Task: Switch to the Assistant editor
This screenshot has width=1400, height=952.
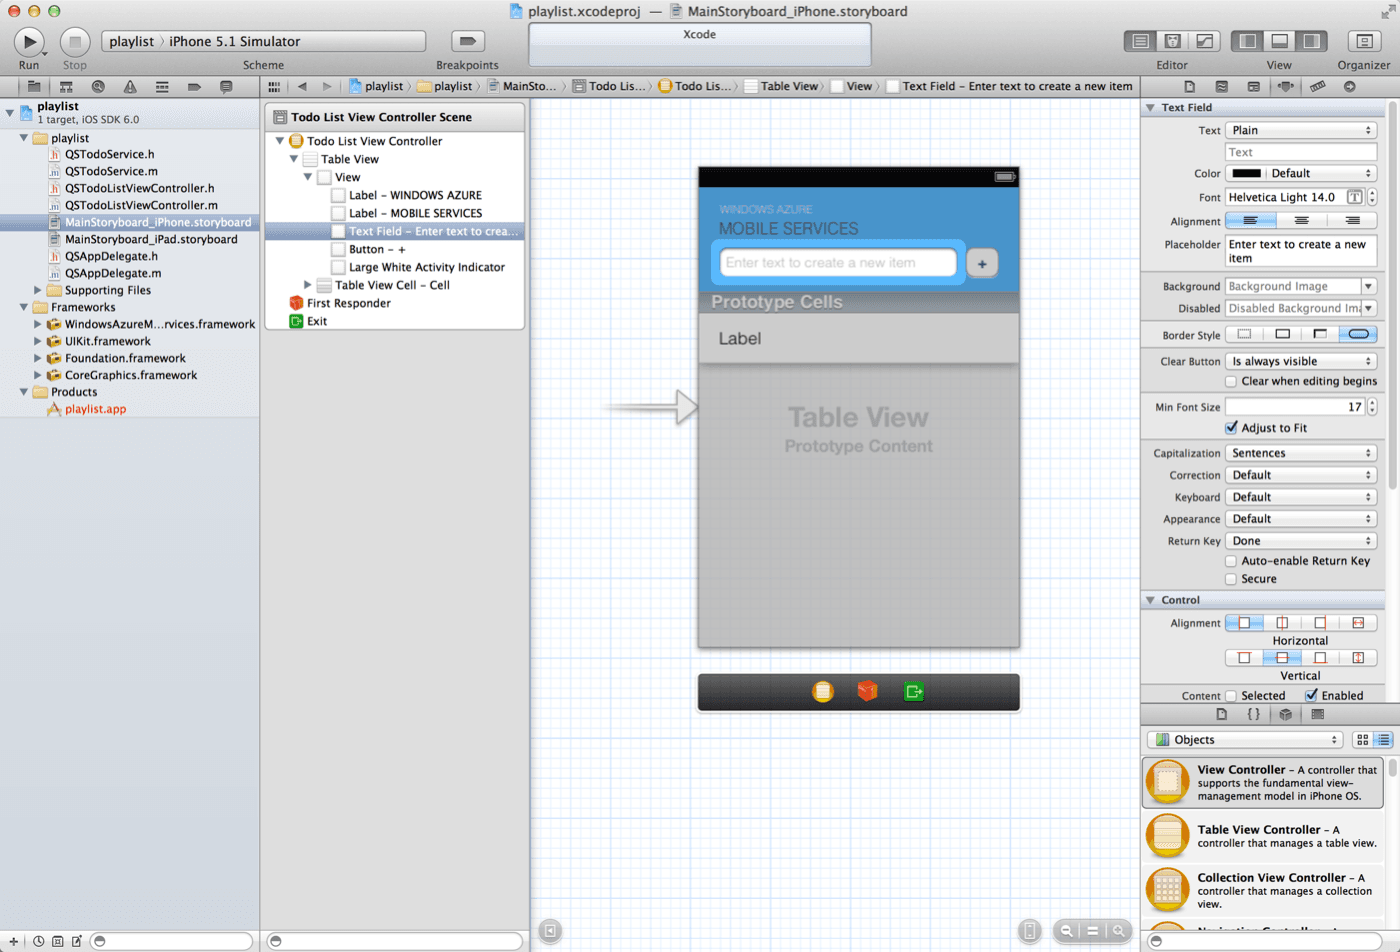Action: [1172, 41]
